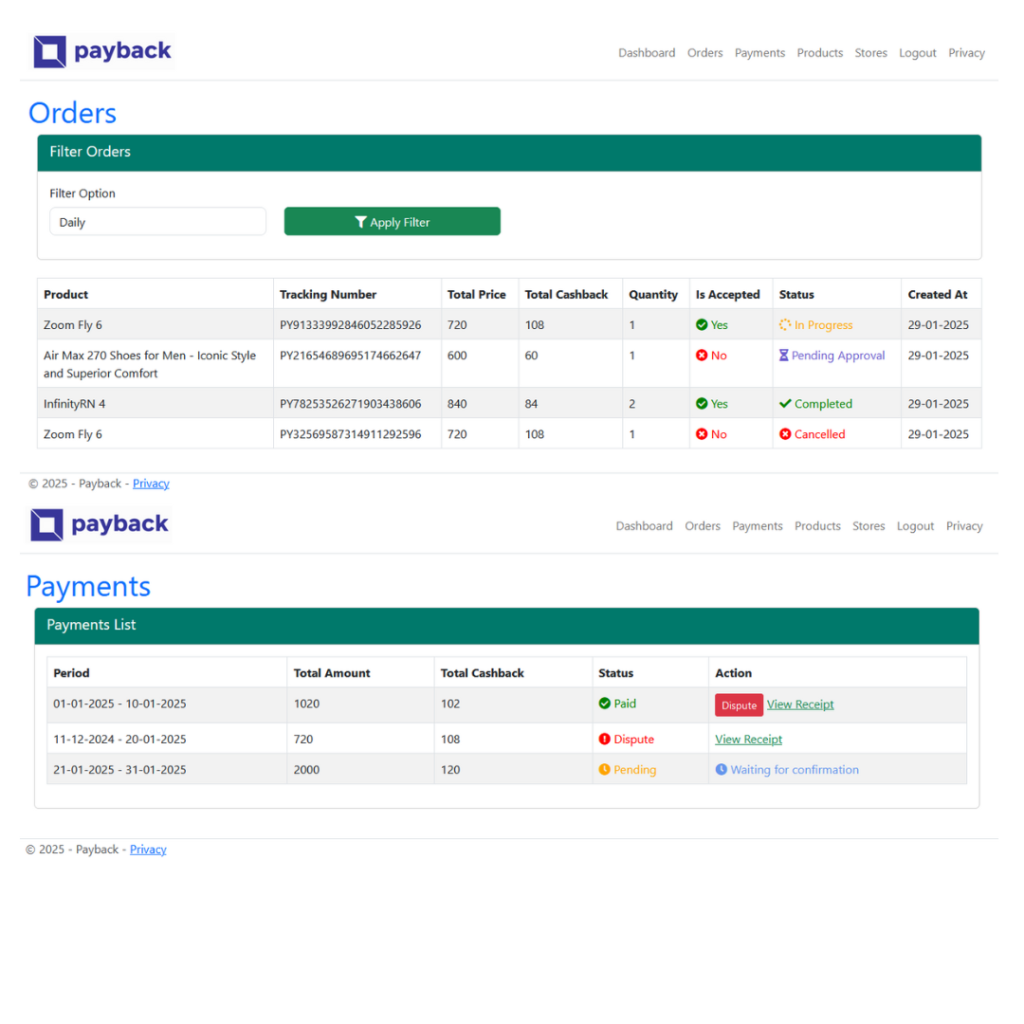Screen dimensions: 1024x1024
Task: Click the red X icon beside Cancelled
Action: coord(785,434)
